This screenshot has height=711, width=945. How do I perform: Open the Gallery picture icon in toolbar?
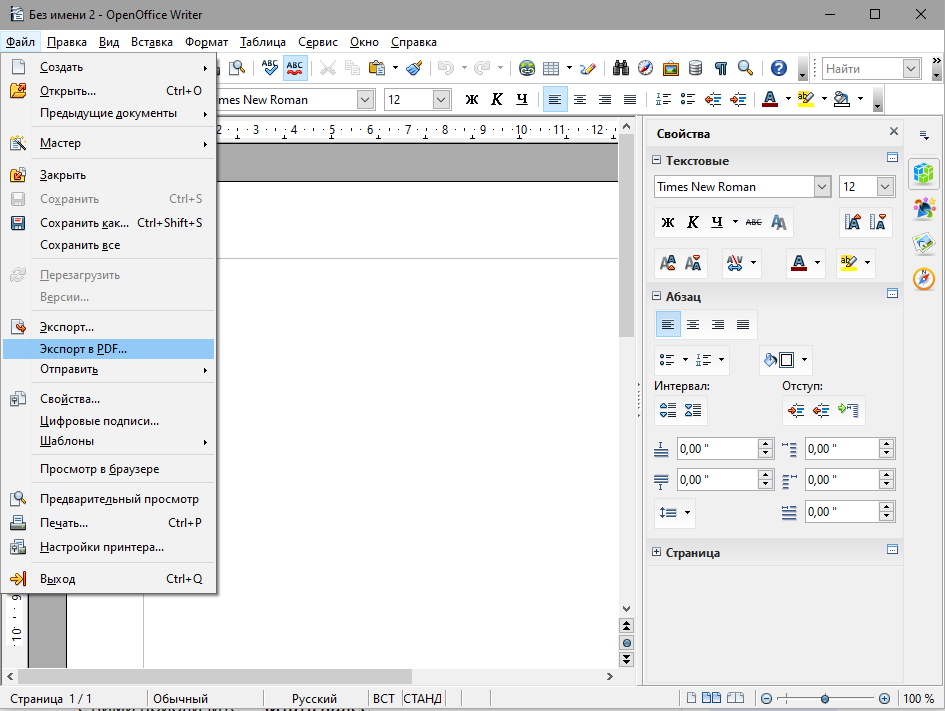click(671, 68)
